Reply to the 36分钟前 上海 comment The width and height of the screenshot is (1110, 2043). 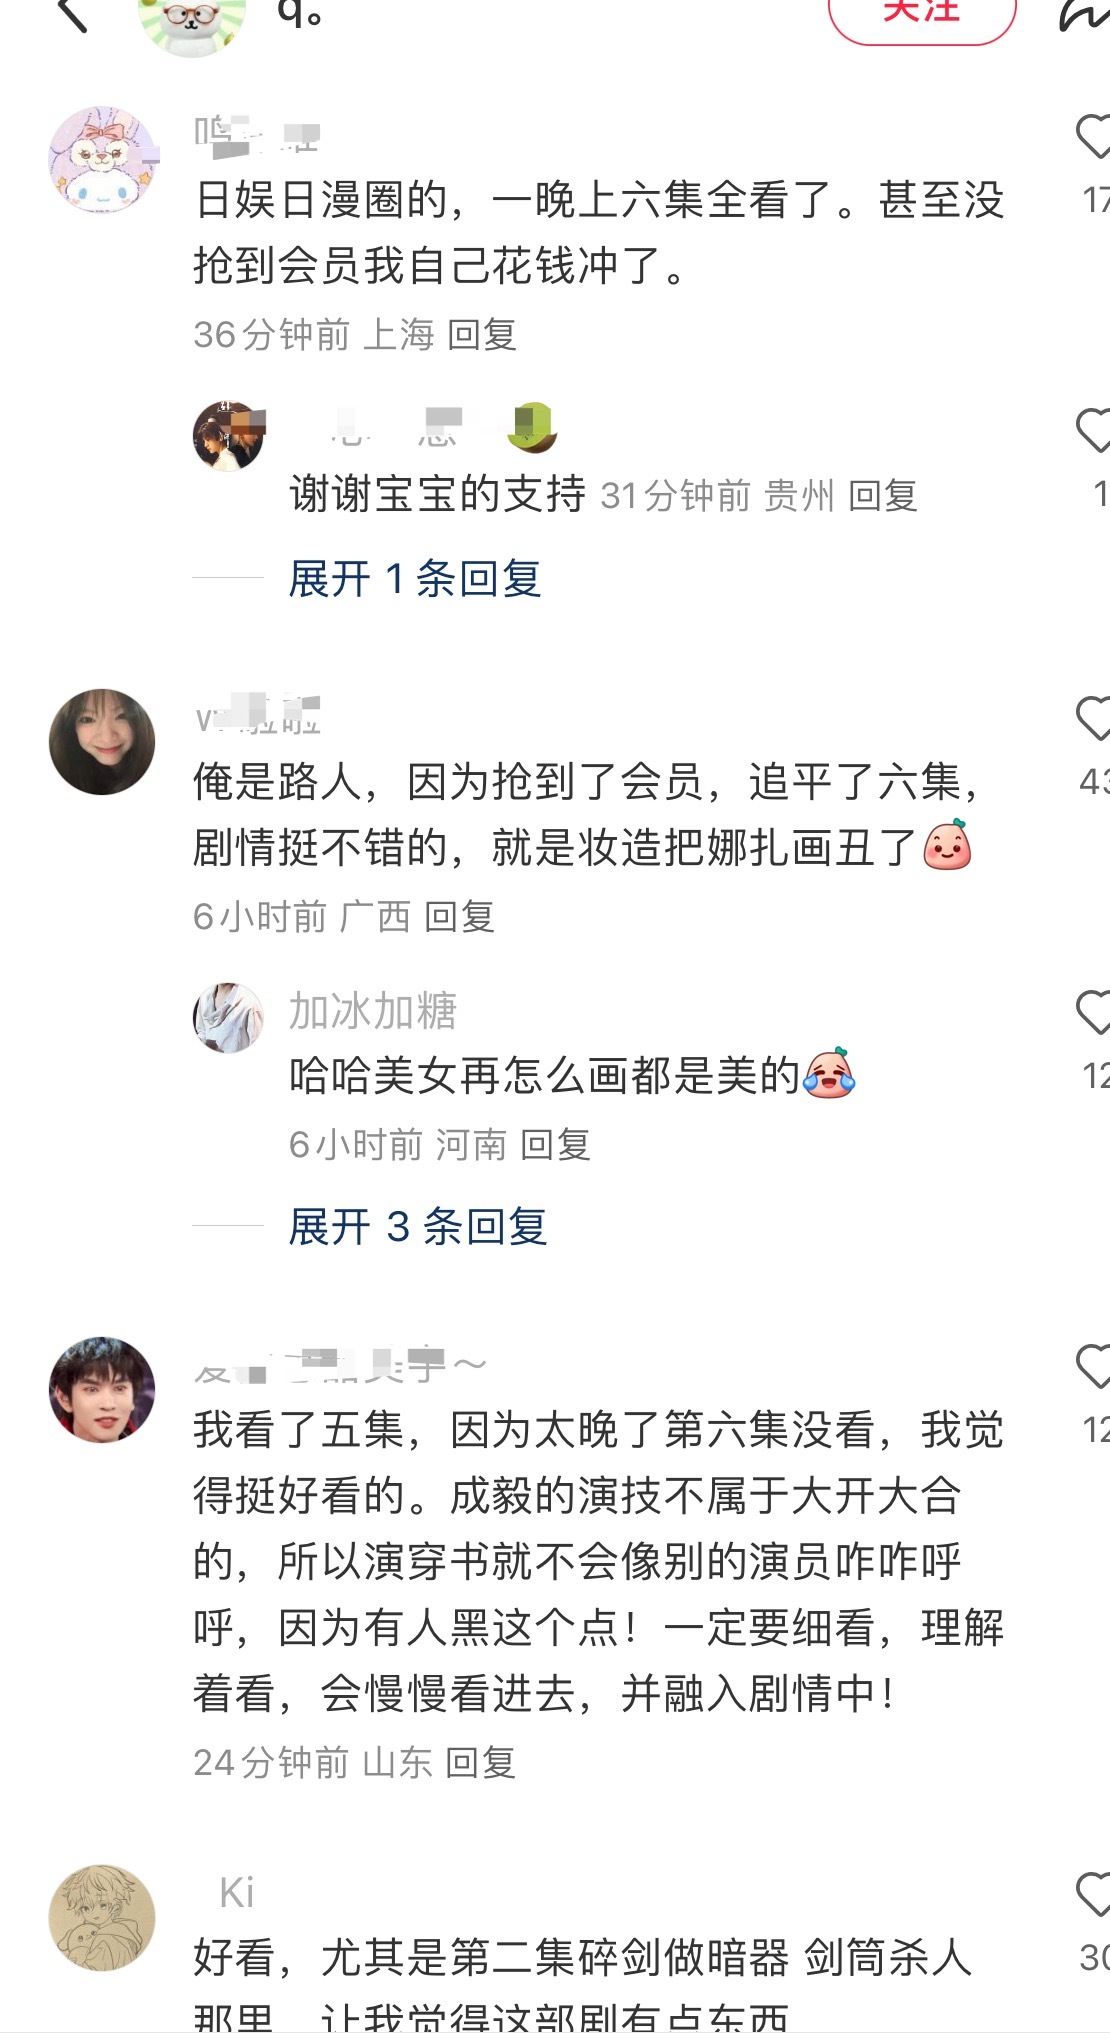coord(481,335)
